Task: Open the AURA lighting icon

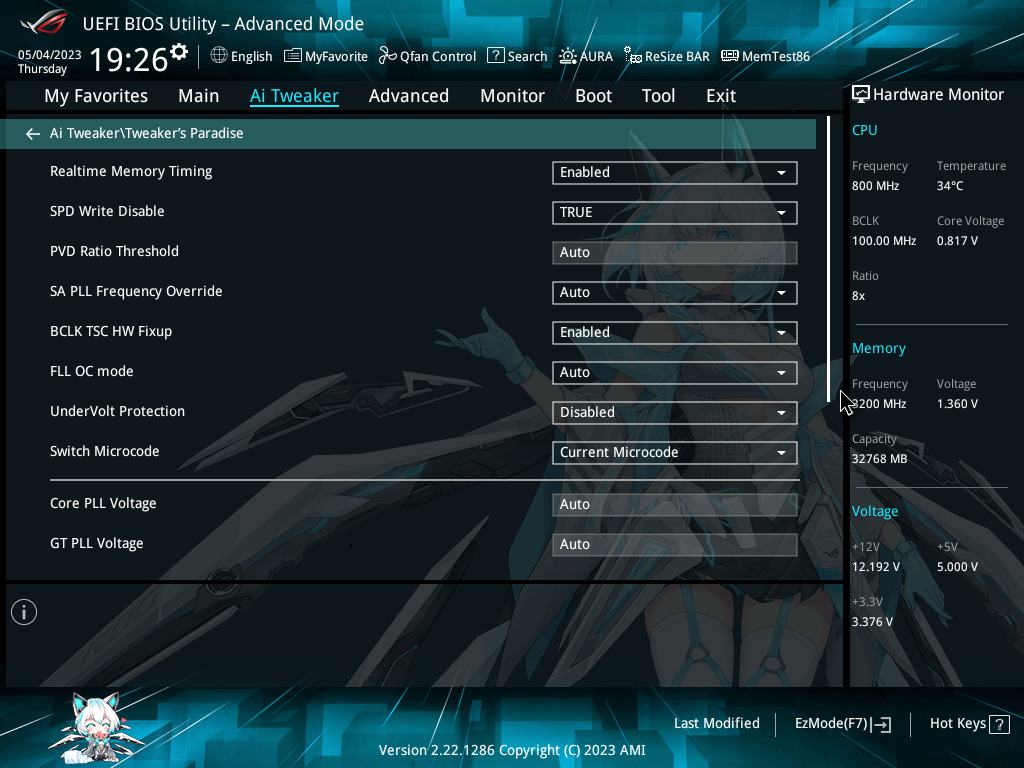Action: (568, 56)
